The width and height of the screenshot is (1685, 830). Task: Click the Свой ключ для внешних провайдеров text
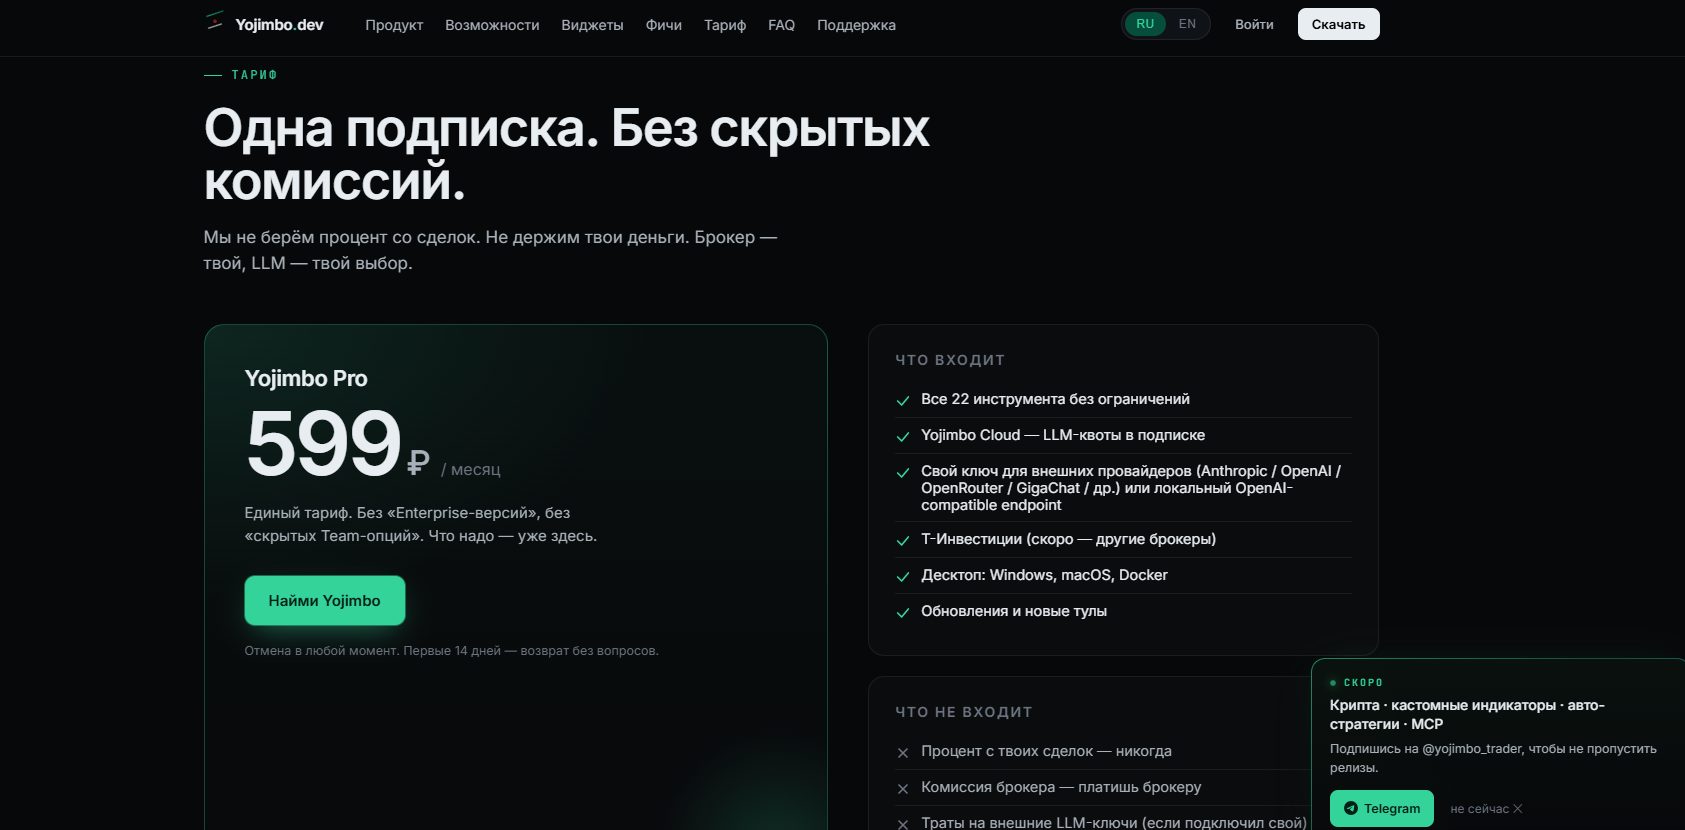point(1131,488)
